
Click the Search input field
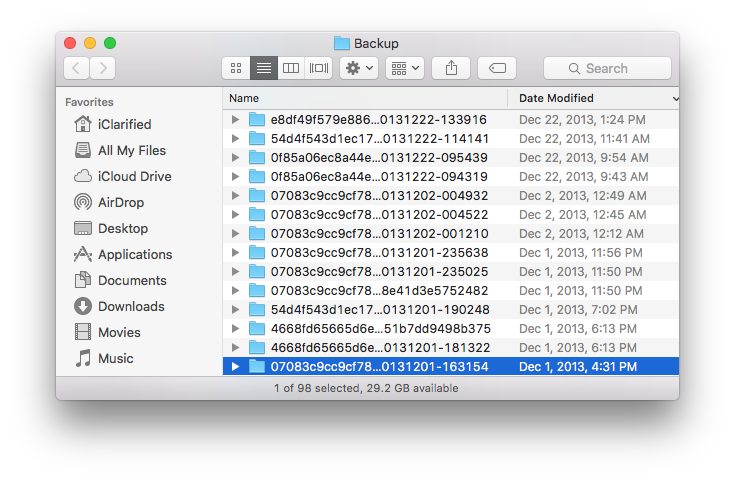tap(607, 68)
